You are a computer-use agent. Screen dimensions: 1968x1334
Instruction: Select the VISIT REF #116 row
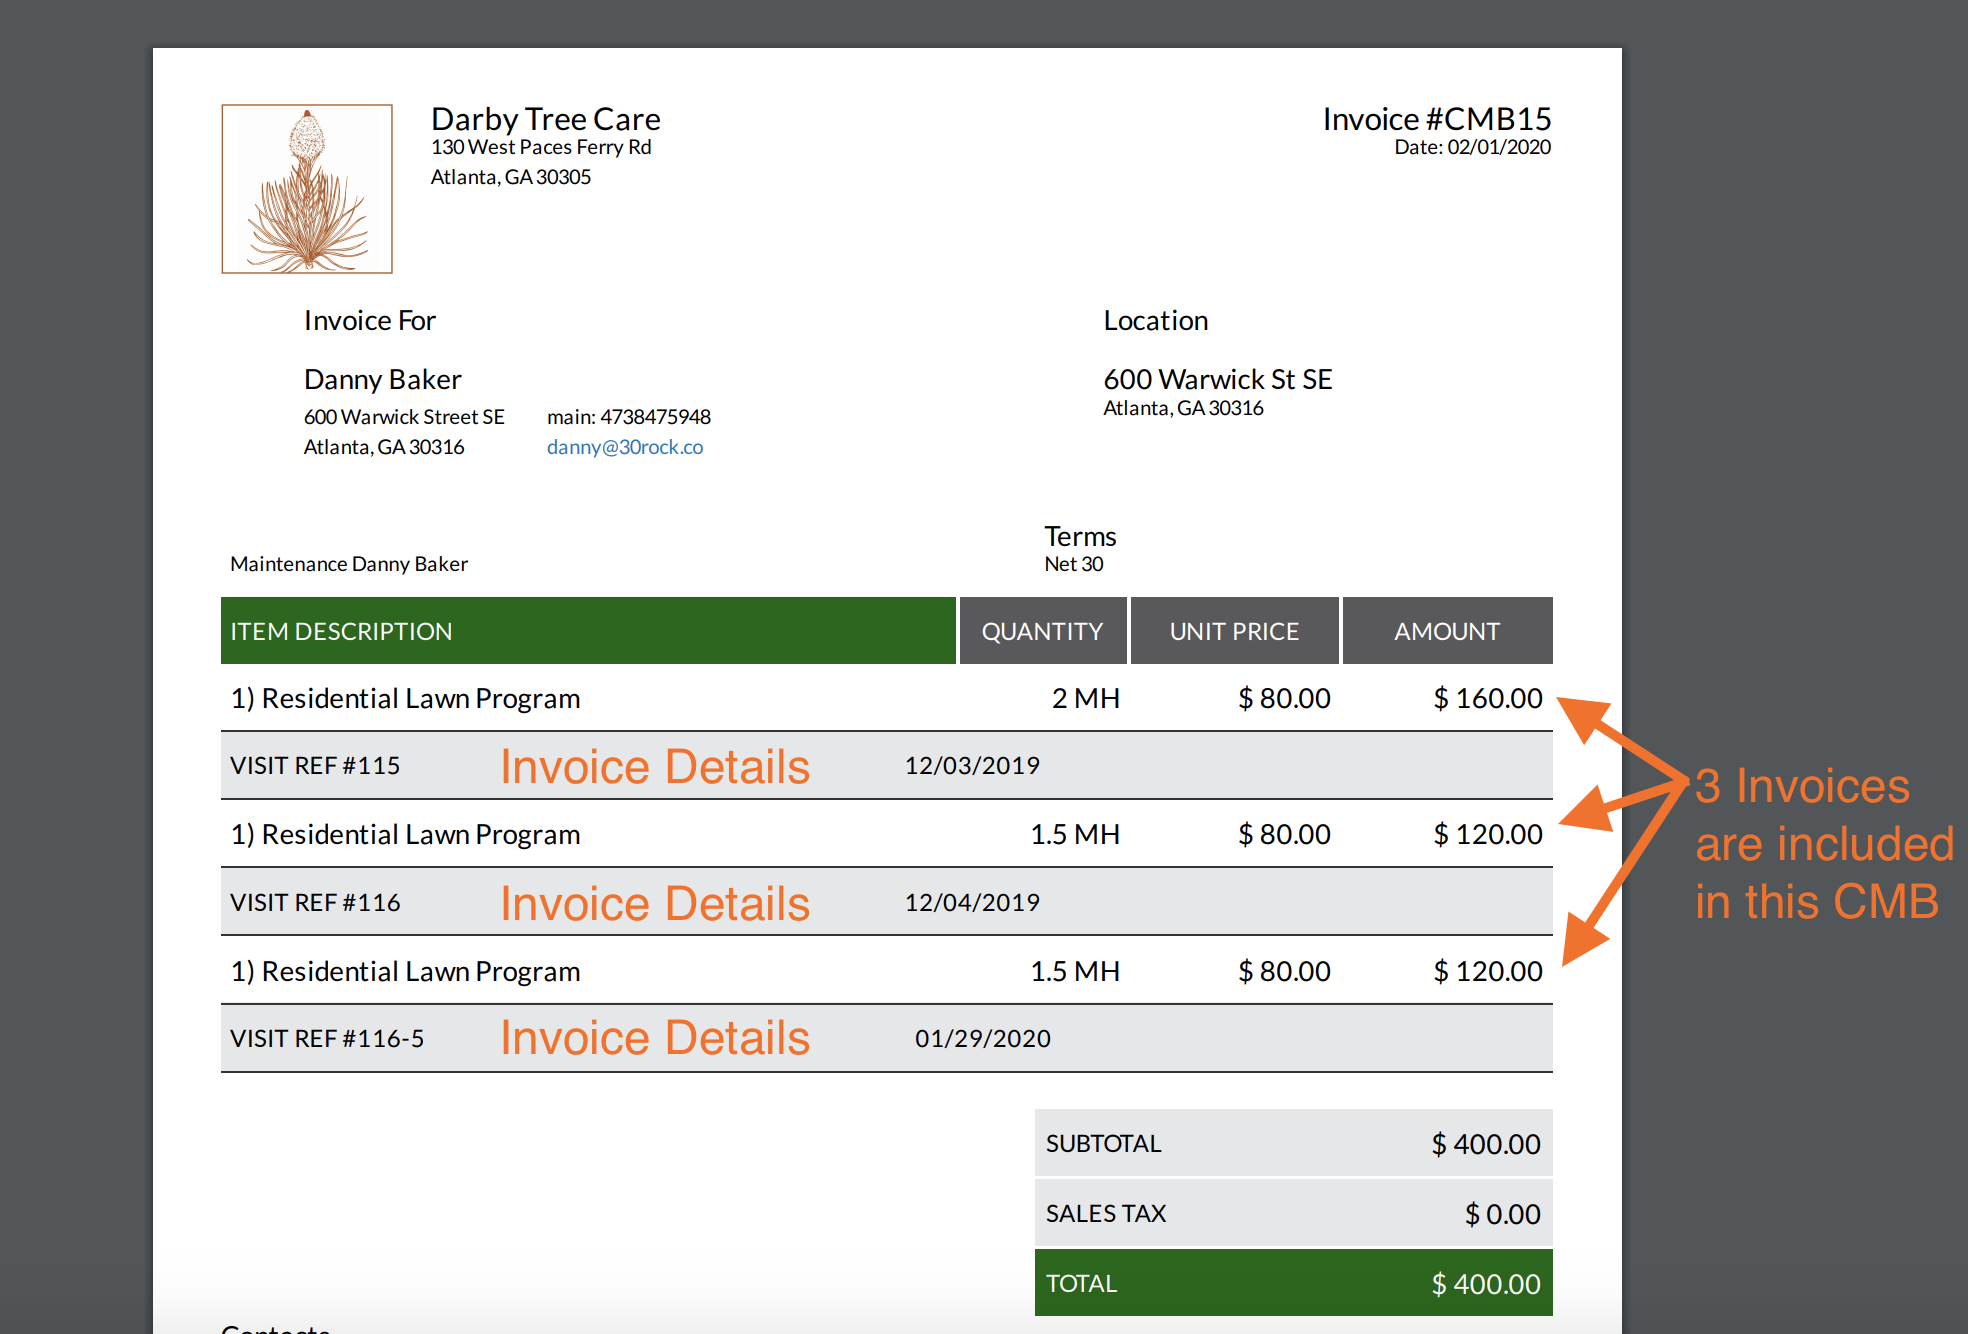(315, 903)
